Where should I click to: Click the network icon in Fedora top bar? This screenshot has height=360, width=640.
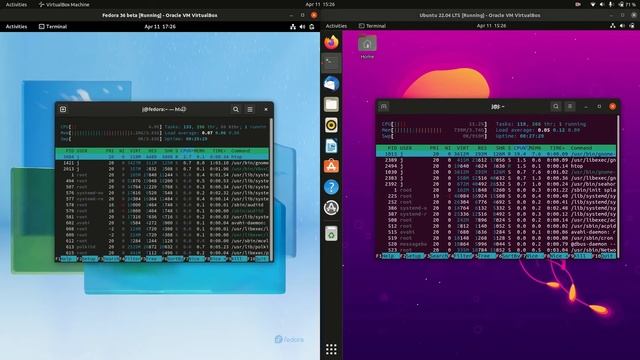point(293,27)
